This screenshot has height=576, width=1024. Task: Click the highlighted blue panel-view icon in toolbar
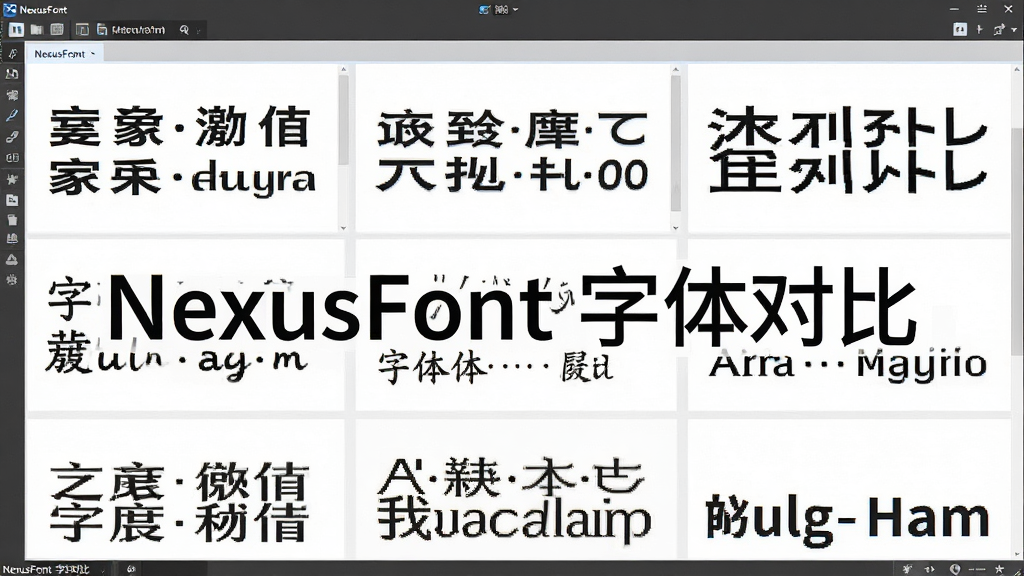pos(16,29)
